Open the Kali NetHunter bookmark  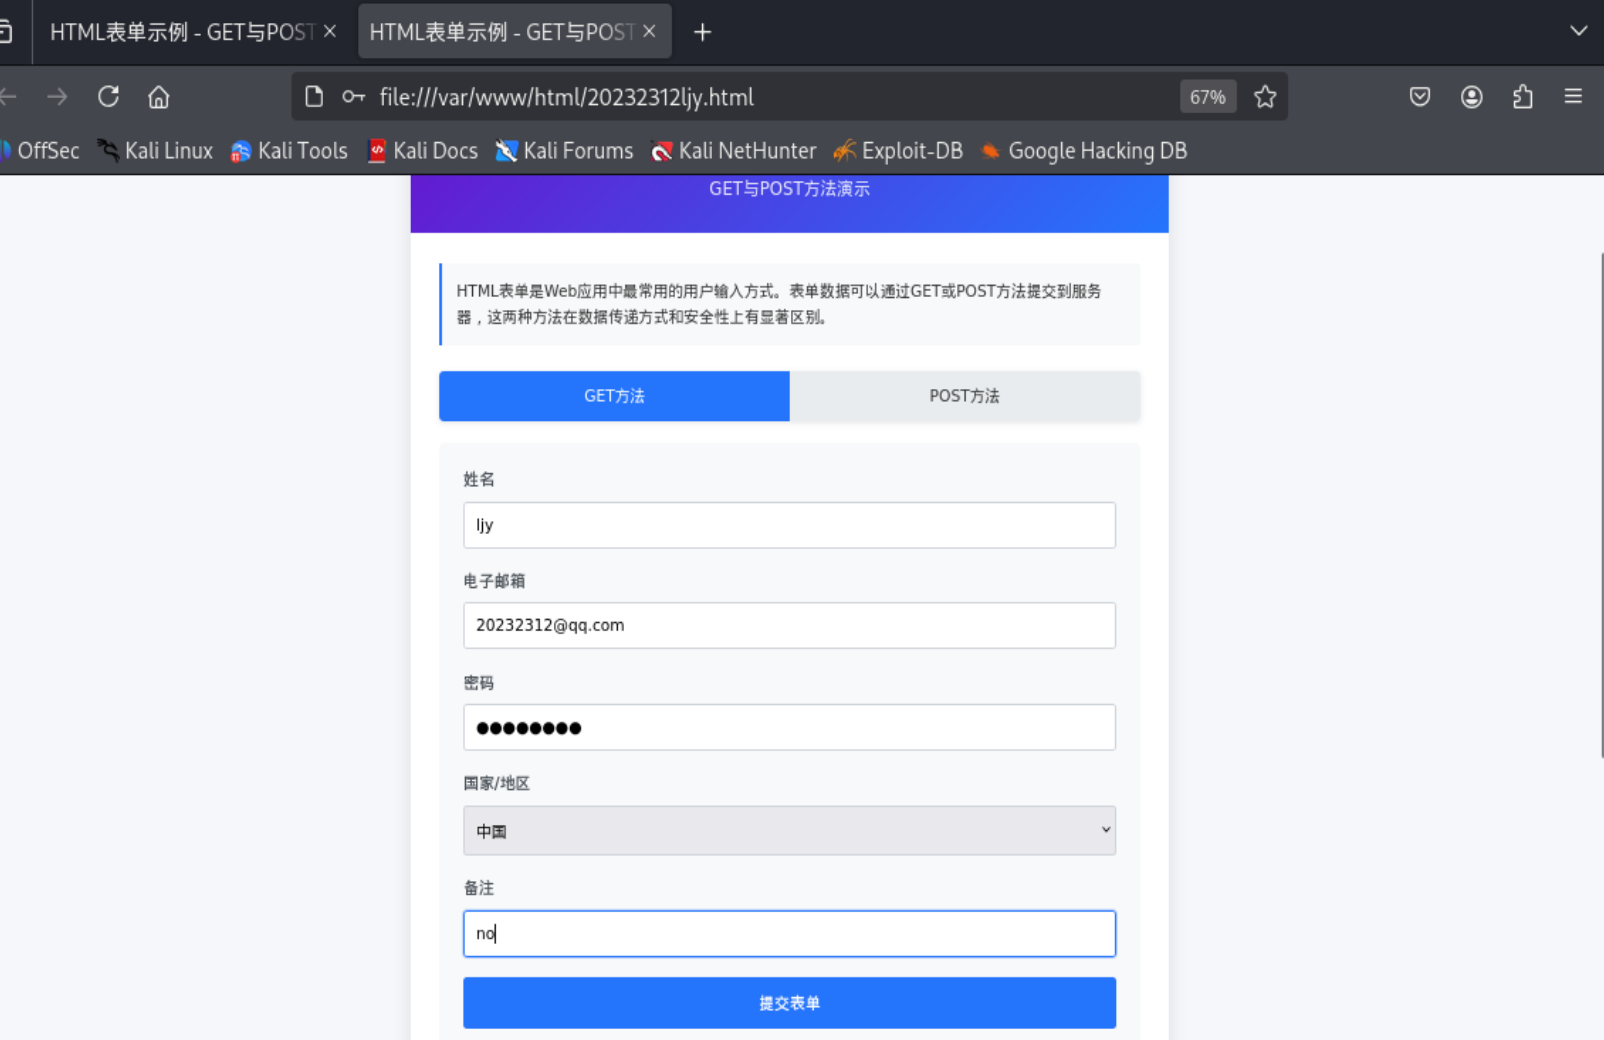[734, 151]
